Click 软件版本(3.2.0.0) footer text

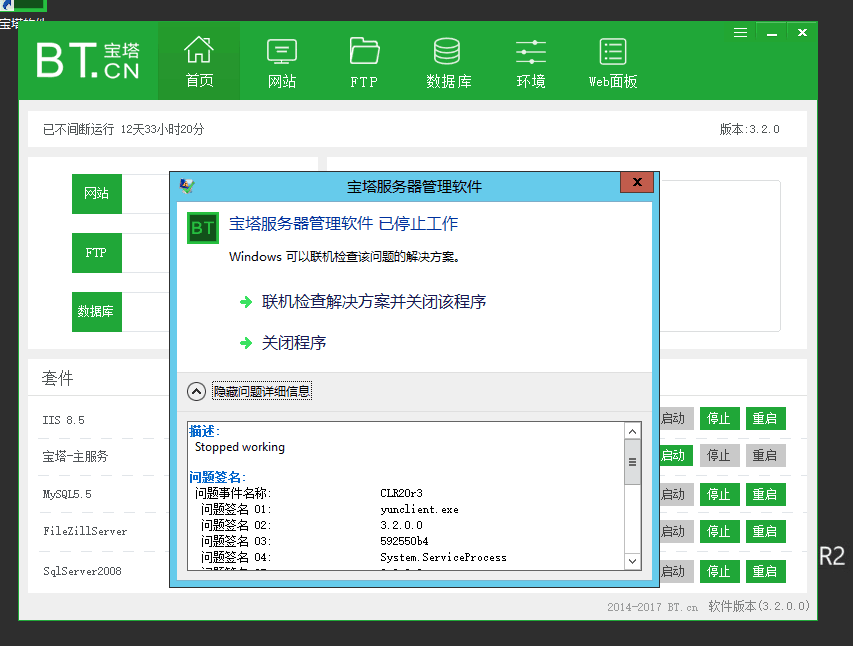point(759,606)
